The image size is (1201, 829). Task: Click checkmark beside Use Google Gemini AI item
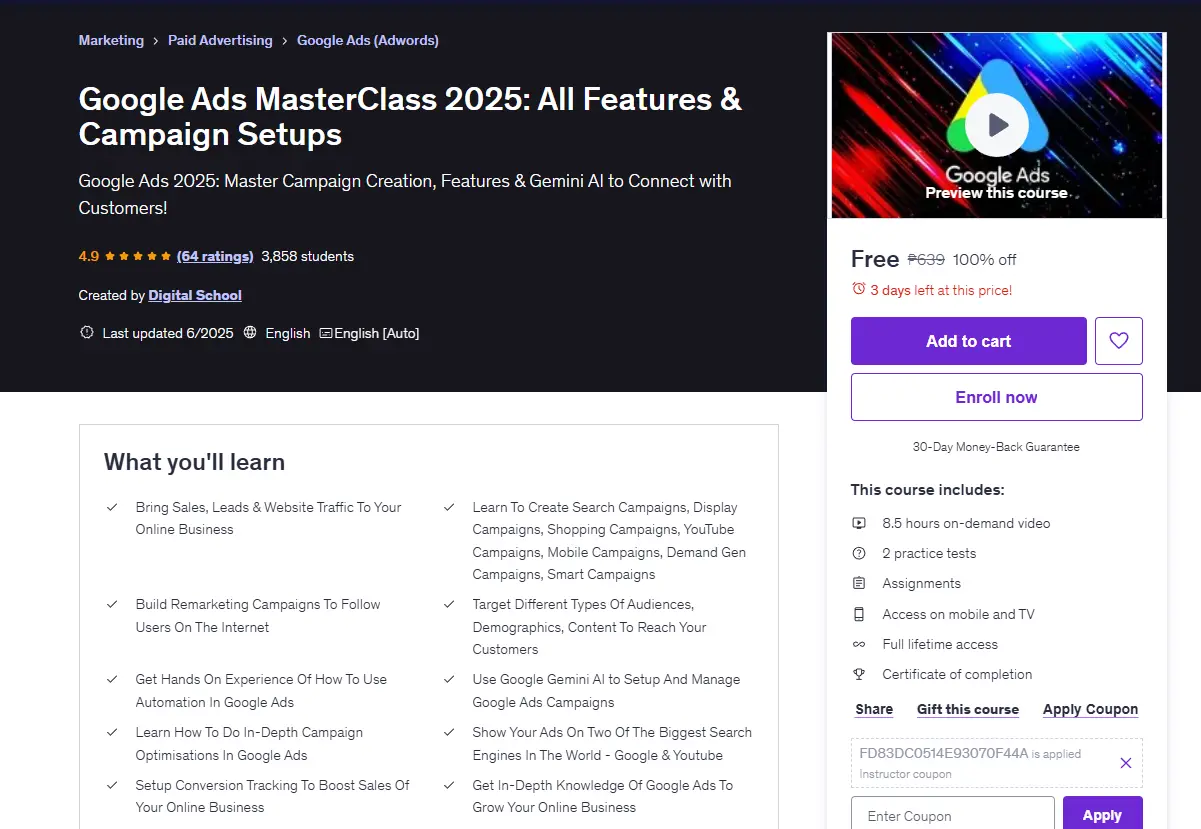(x=450, y=679)
